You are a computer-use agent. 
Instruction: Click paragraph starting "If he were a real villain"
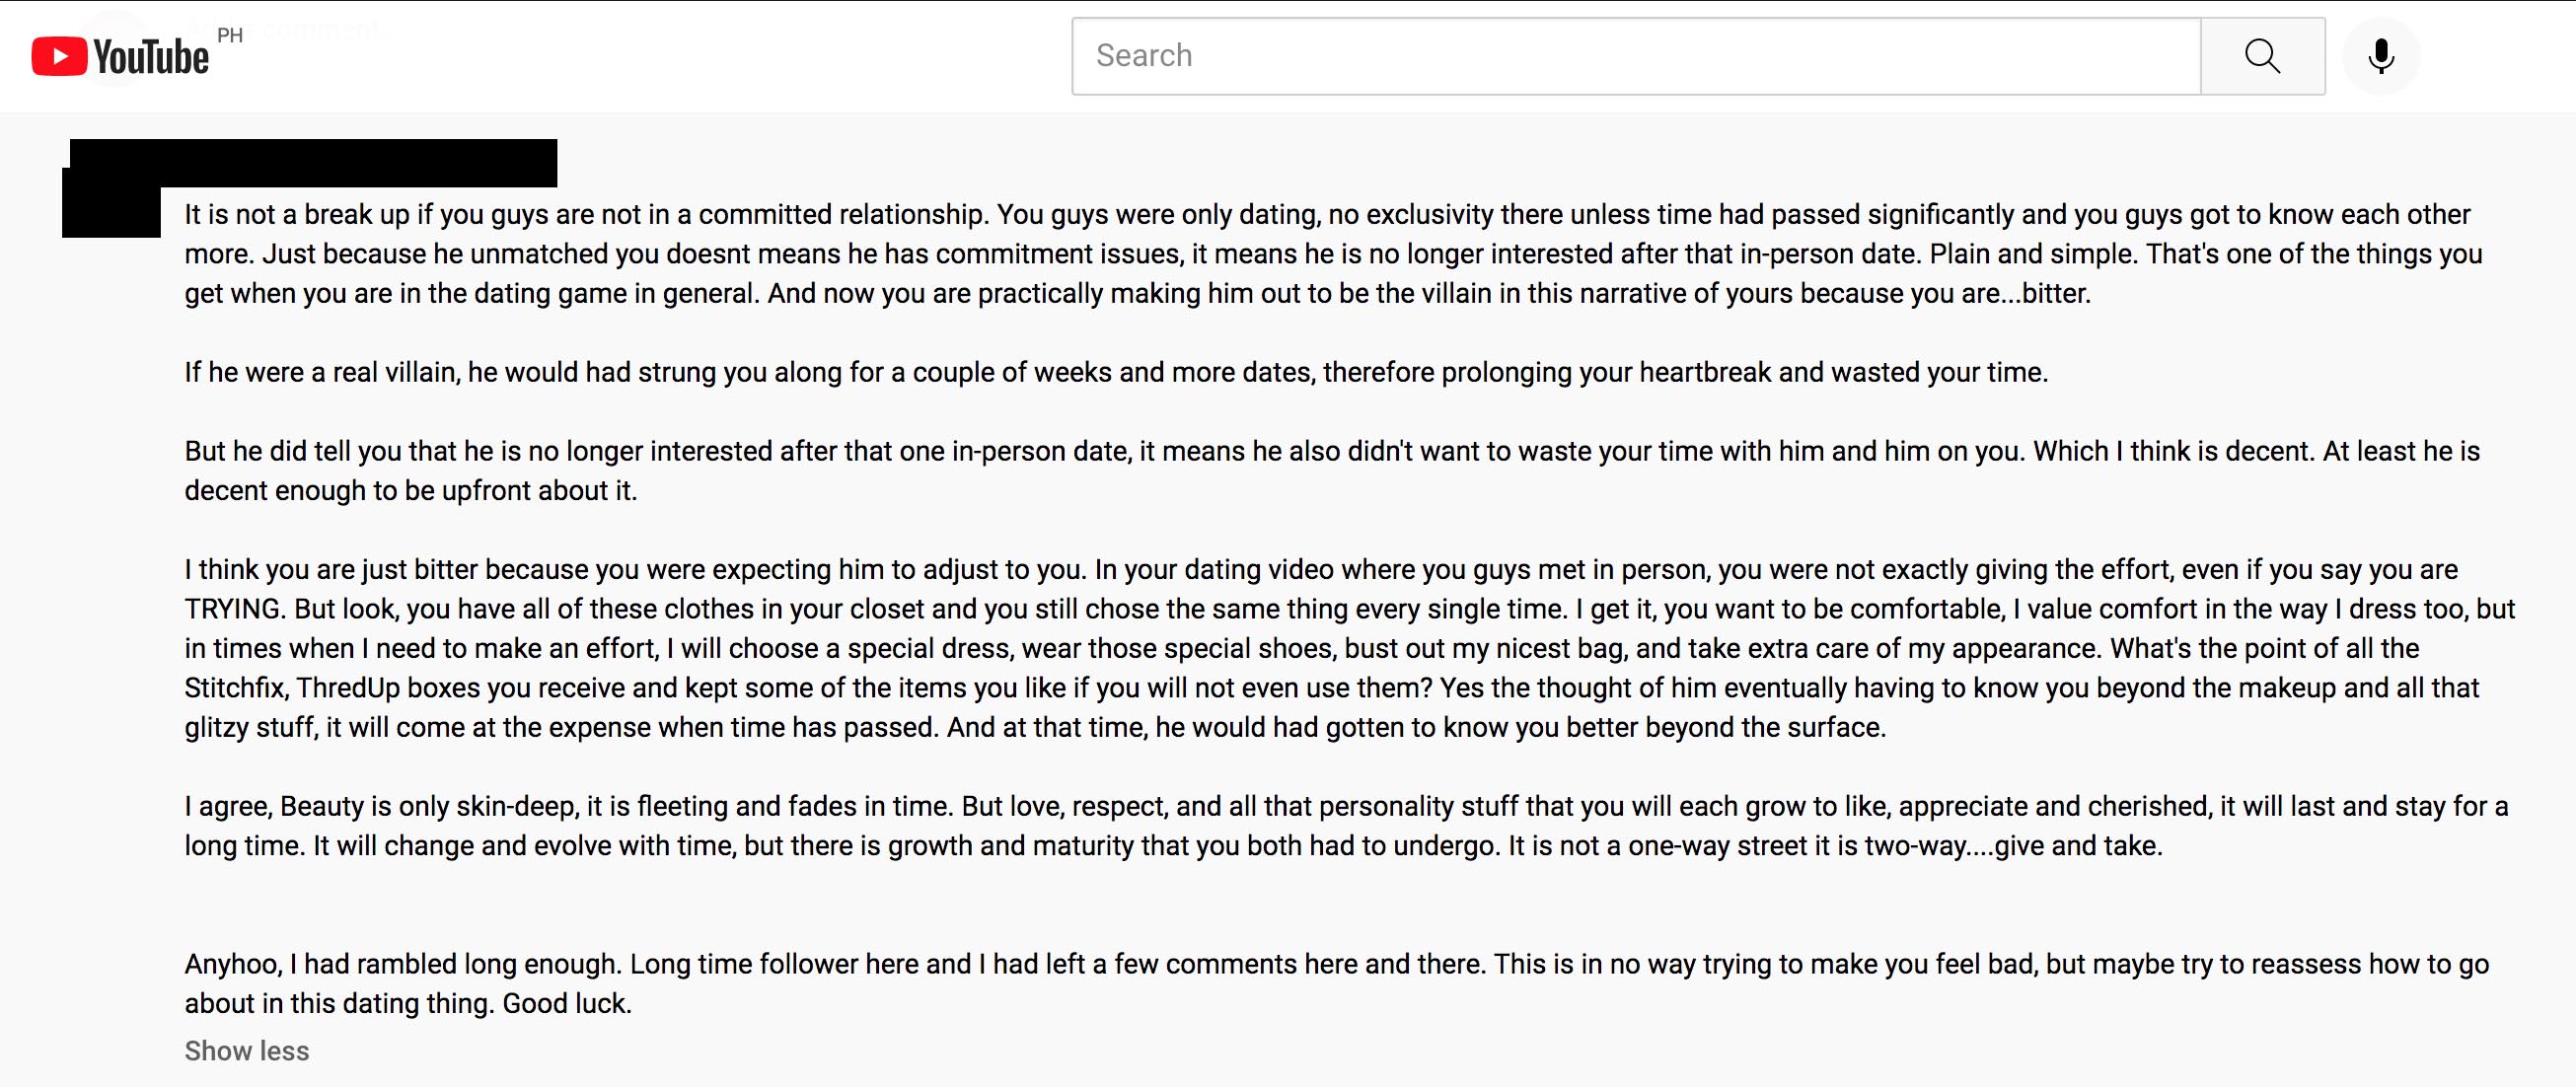tap(1116, 373)
